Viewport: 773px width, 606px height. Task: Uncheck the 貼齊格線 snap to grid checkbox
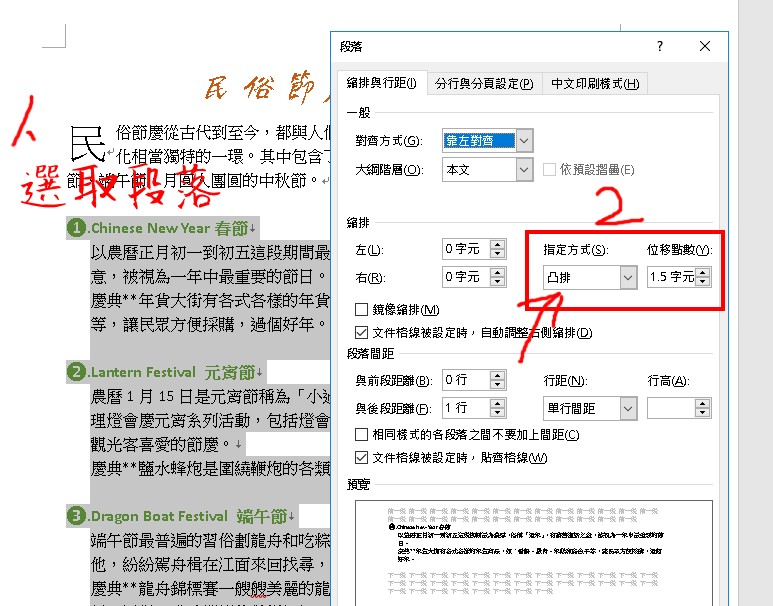(362, 458)
